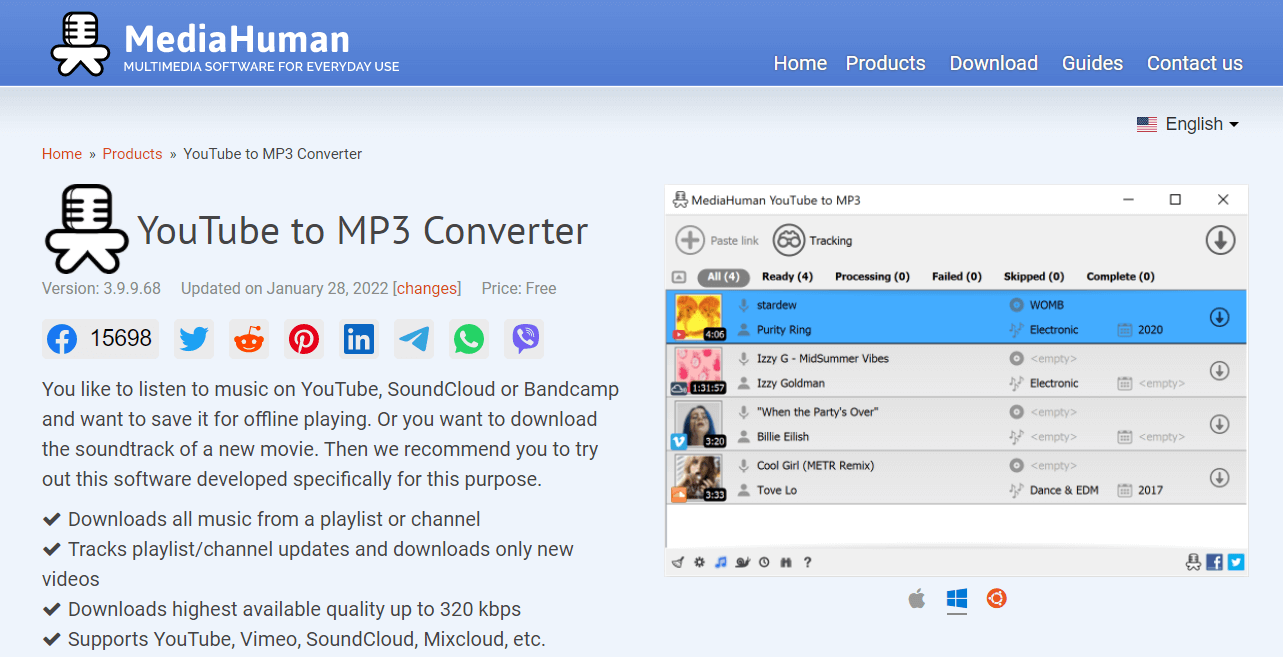Click the artist name Purity Ring
Image resolution: width=1283 pixels, height=657 pixels.
click(784, 330)
